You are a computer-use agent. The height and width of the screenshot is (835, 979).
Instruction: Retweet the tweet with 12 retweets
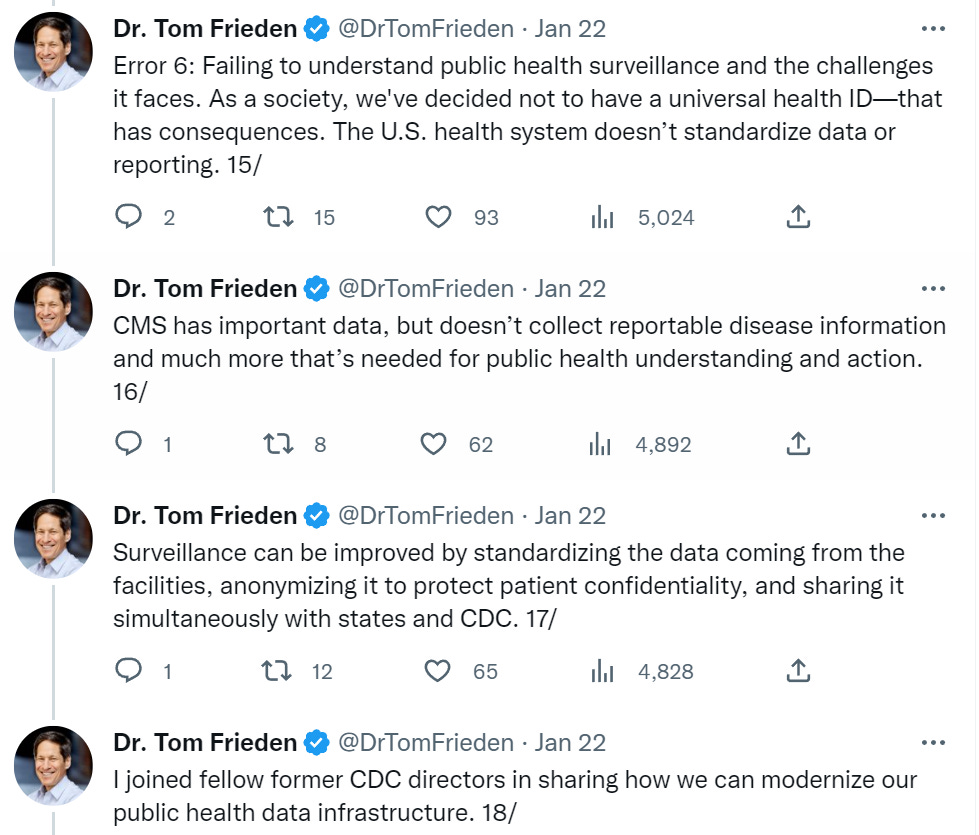pyautogui.click(x=276, y=671)
